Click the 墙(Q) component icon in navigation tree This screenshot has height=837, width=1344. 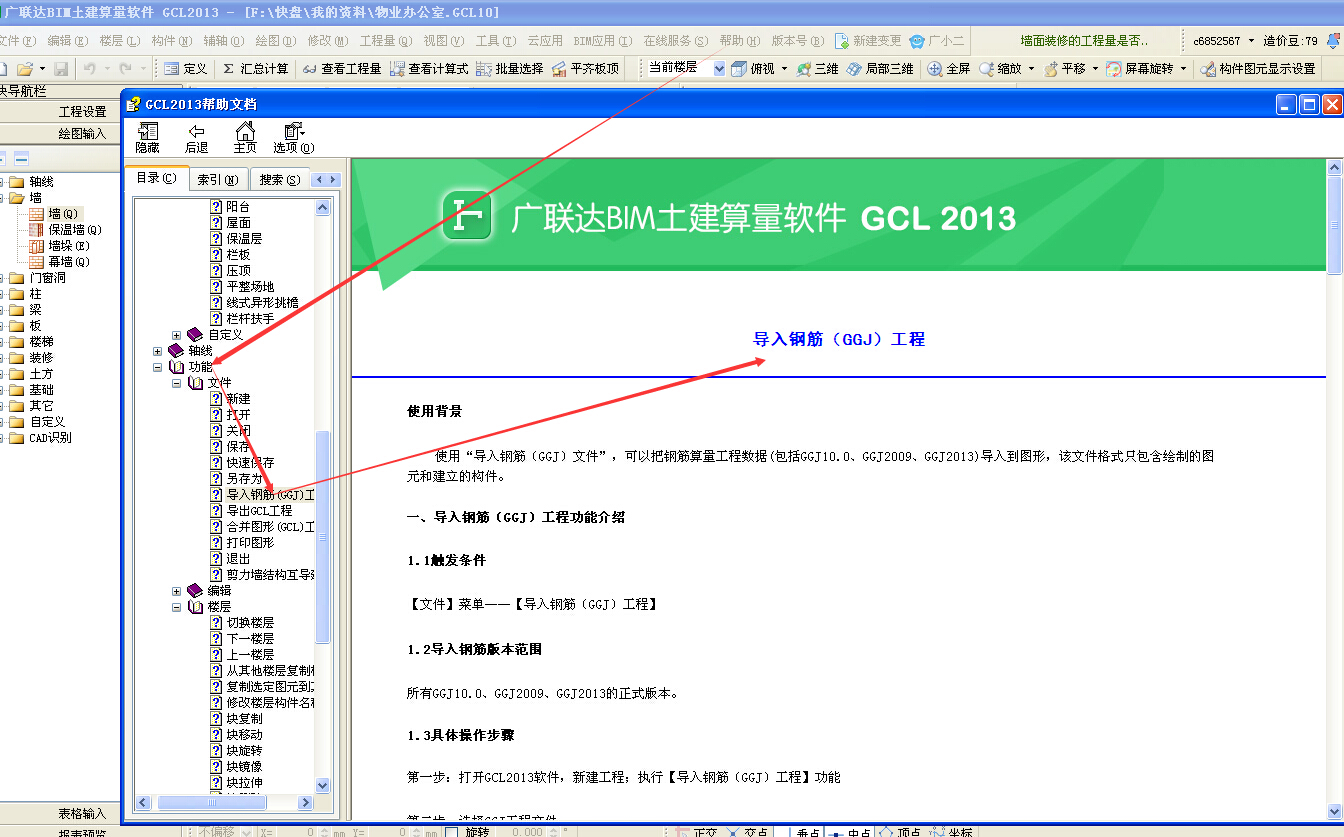pyautogui.click(x=37, y=213)
